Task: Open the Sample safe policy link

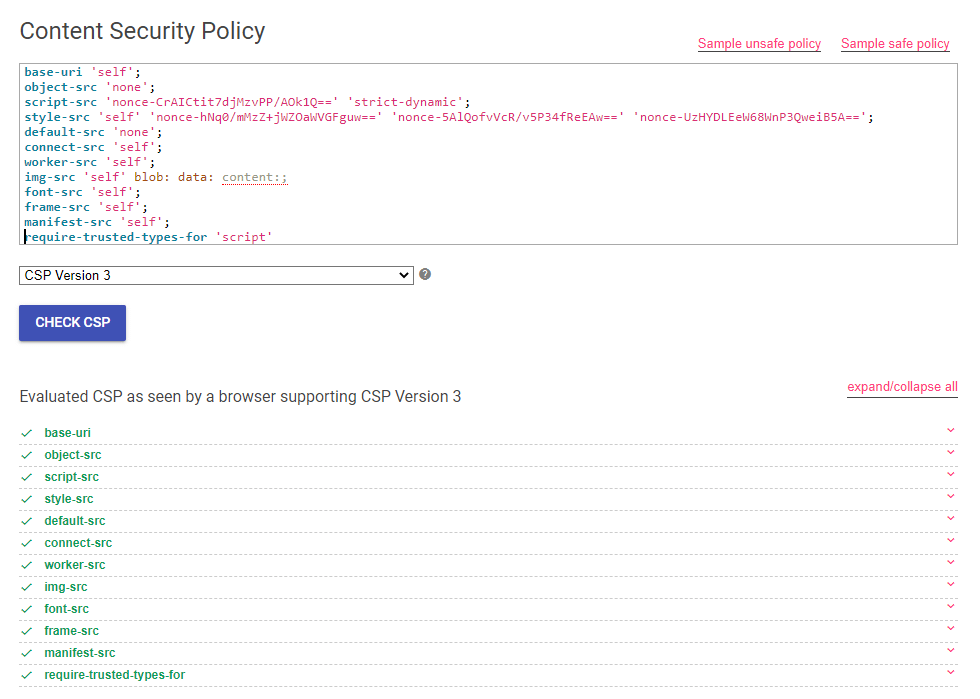Action: (x=895, y=43)
